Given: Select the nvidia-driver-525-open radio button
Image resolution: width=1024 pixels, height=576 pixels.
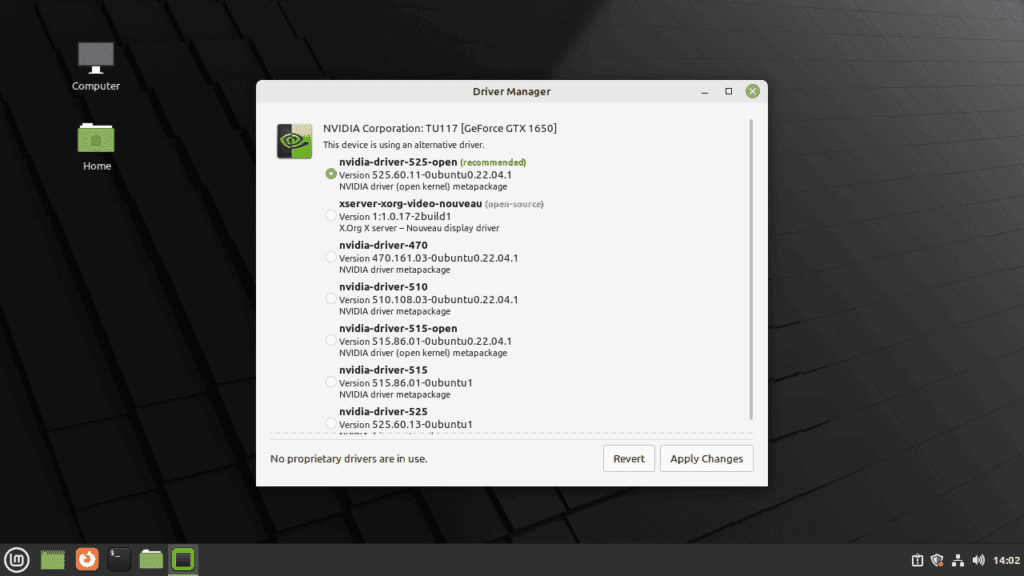Looking at the screenshot, I should (331, 174).
